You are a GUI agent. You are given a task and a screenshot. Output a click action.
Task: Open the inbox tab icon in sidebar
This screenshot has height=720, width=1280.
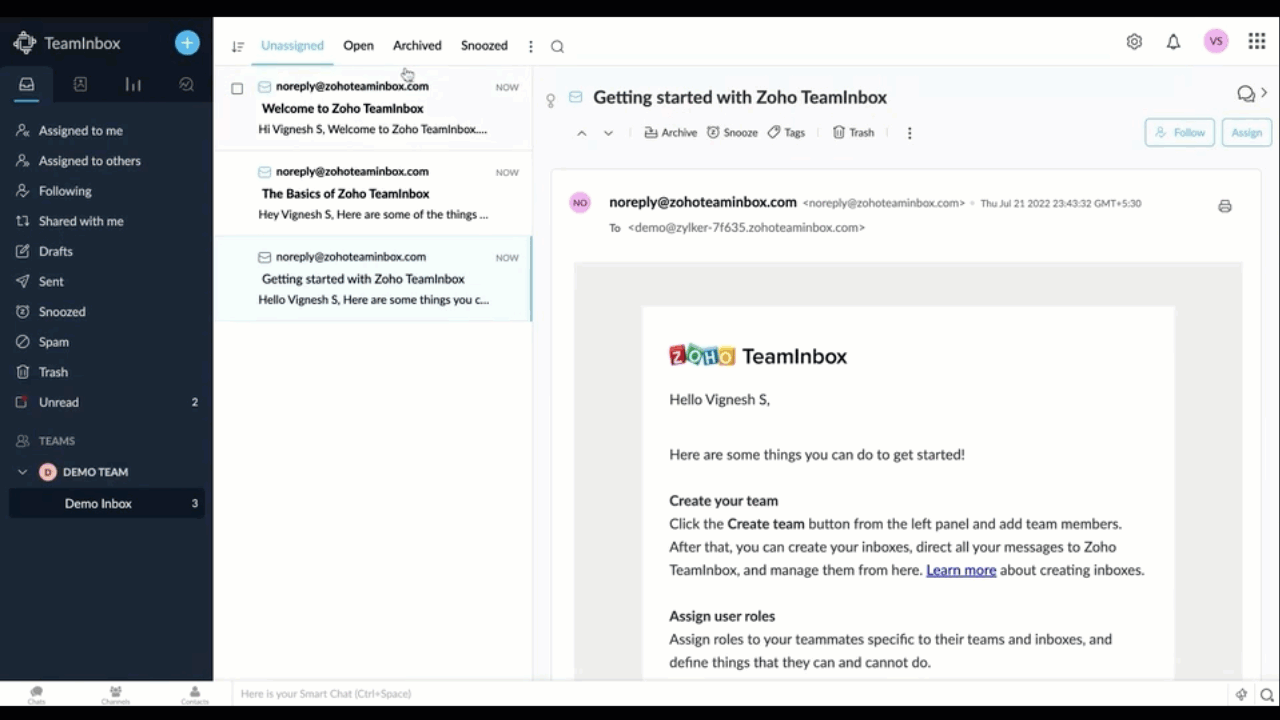pyautogui.click(x=27, y=85)
